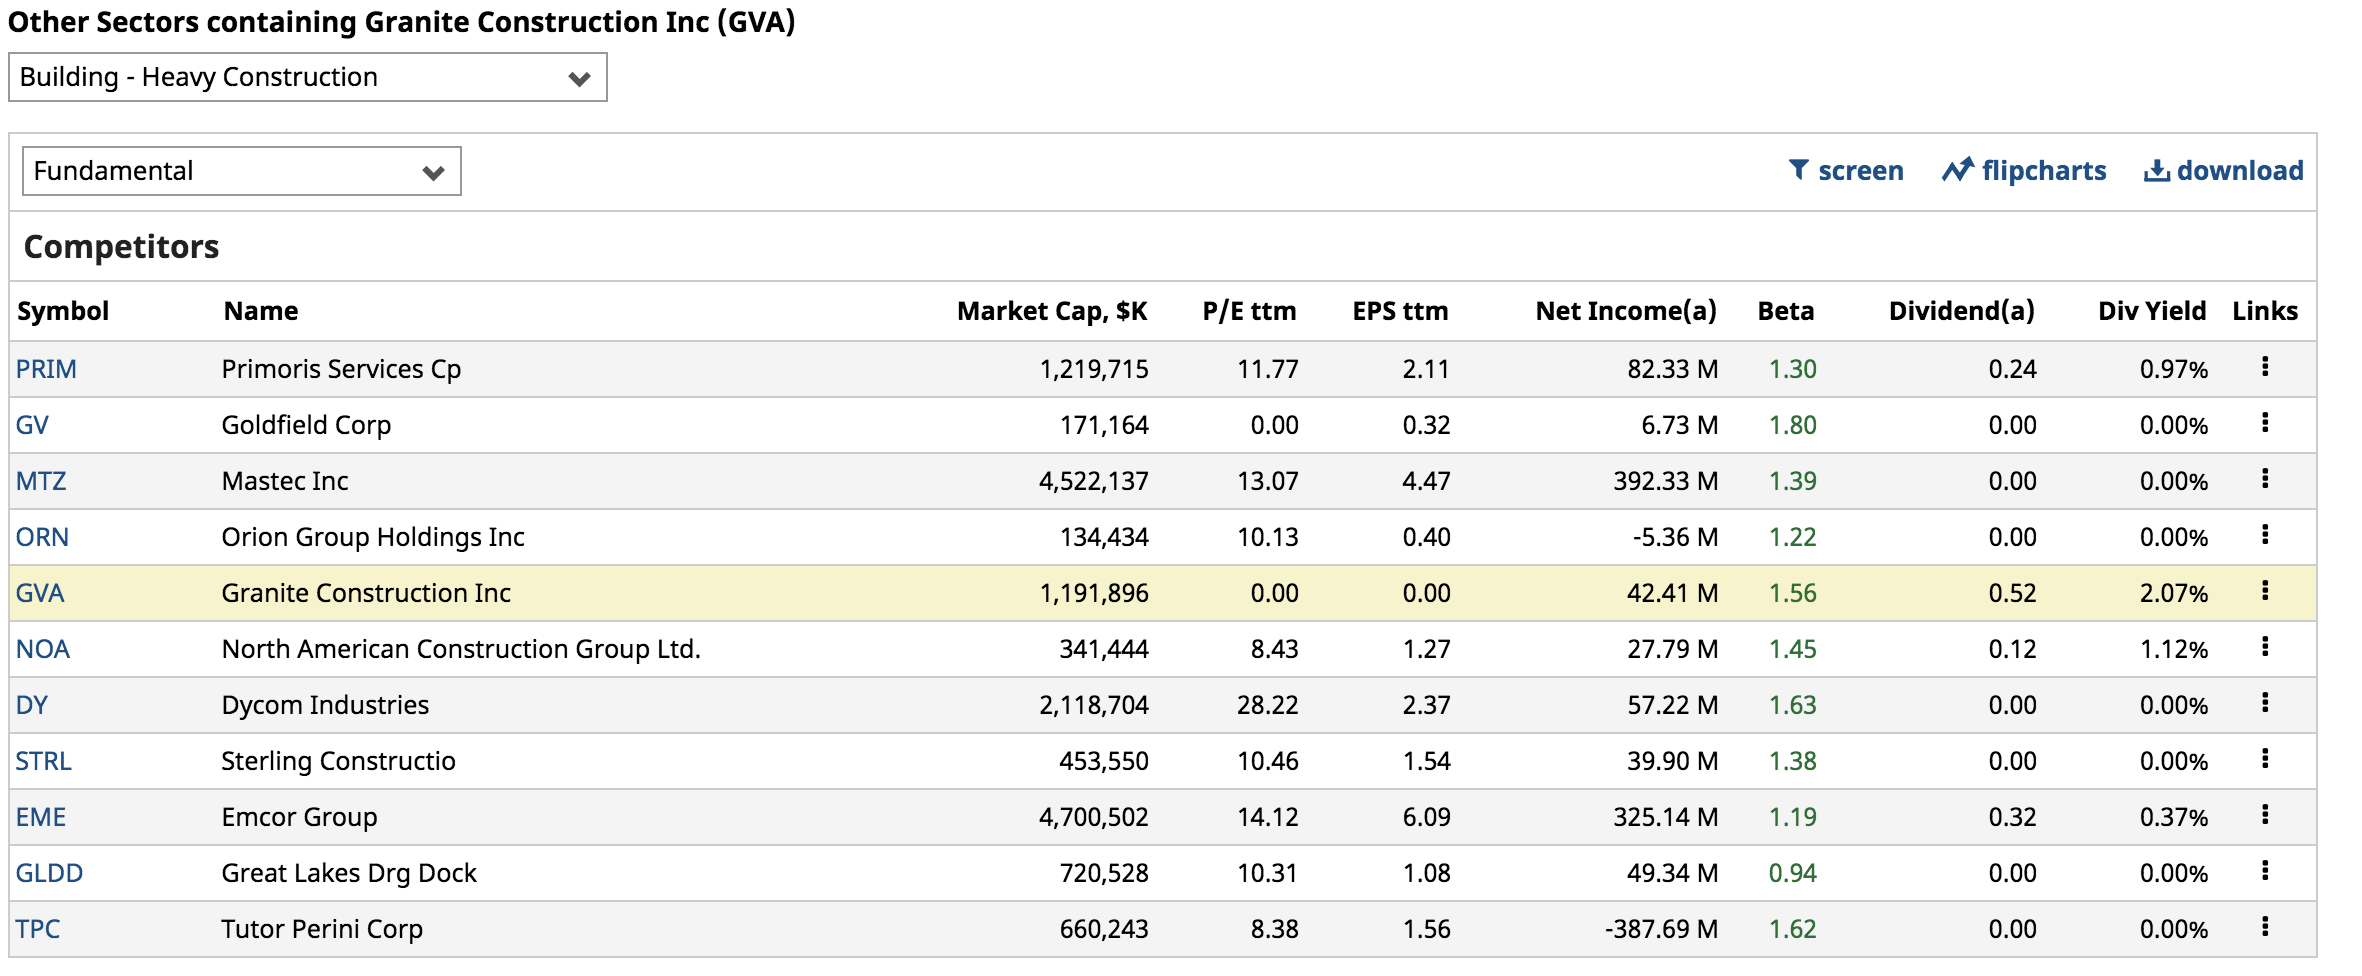
Task: Open the PRIM symbol link
Action: 46,369
